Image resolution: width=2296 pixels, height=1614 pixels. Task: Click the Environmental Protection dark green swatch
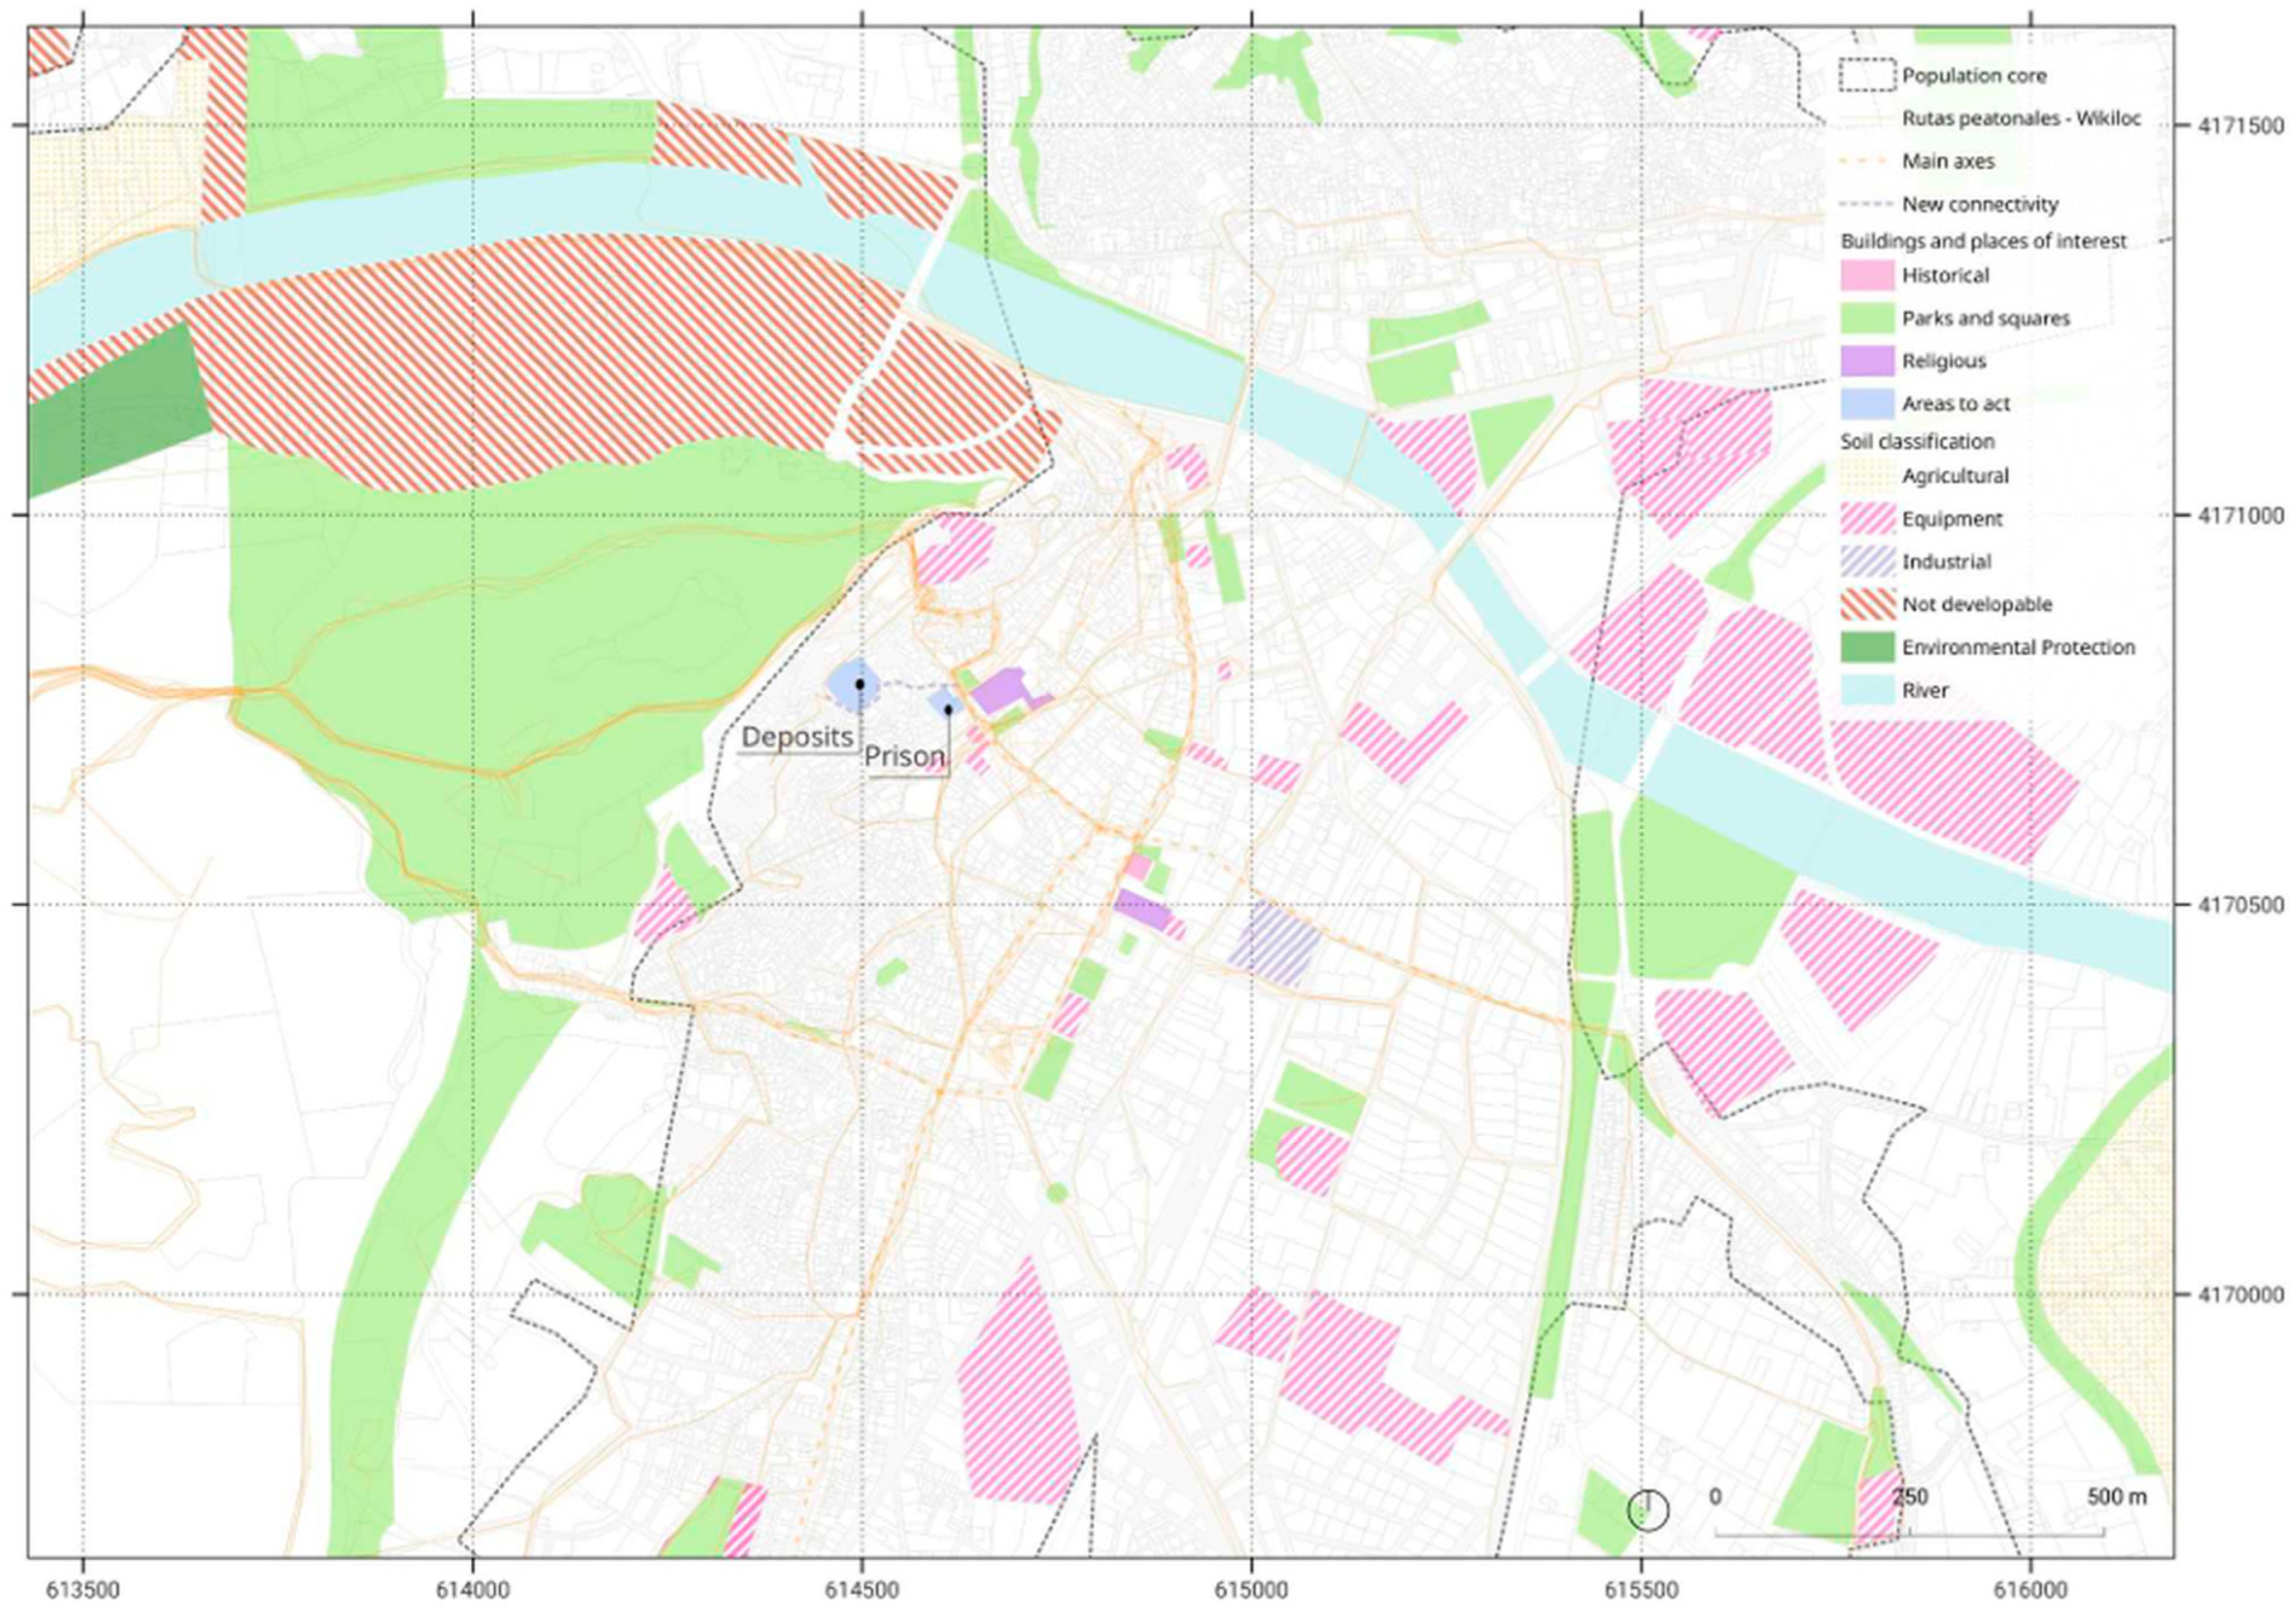[x=1867, y=647]
